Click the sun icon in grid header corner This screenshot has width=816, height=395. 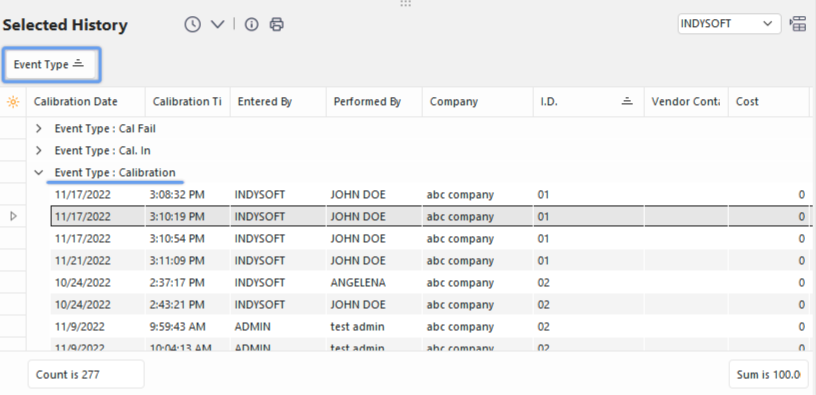tap(13, 102)
